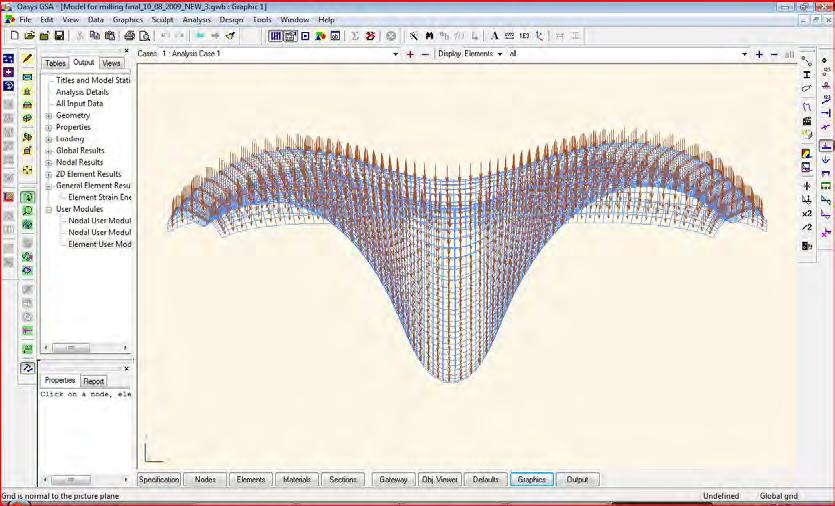Collapse the User Modules tree node
This screenshot has height=506, width=835.
click(49, 209)
